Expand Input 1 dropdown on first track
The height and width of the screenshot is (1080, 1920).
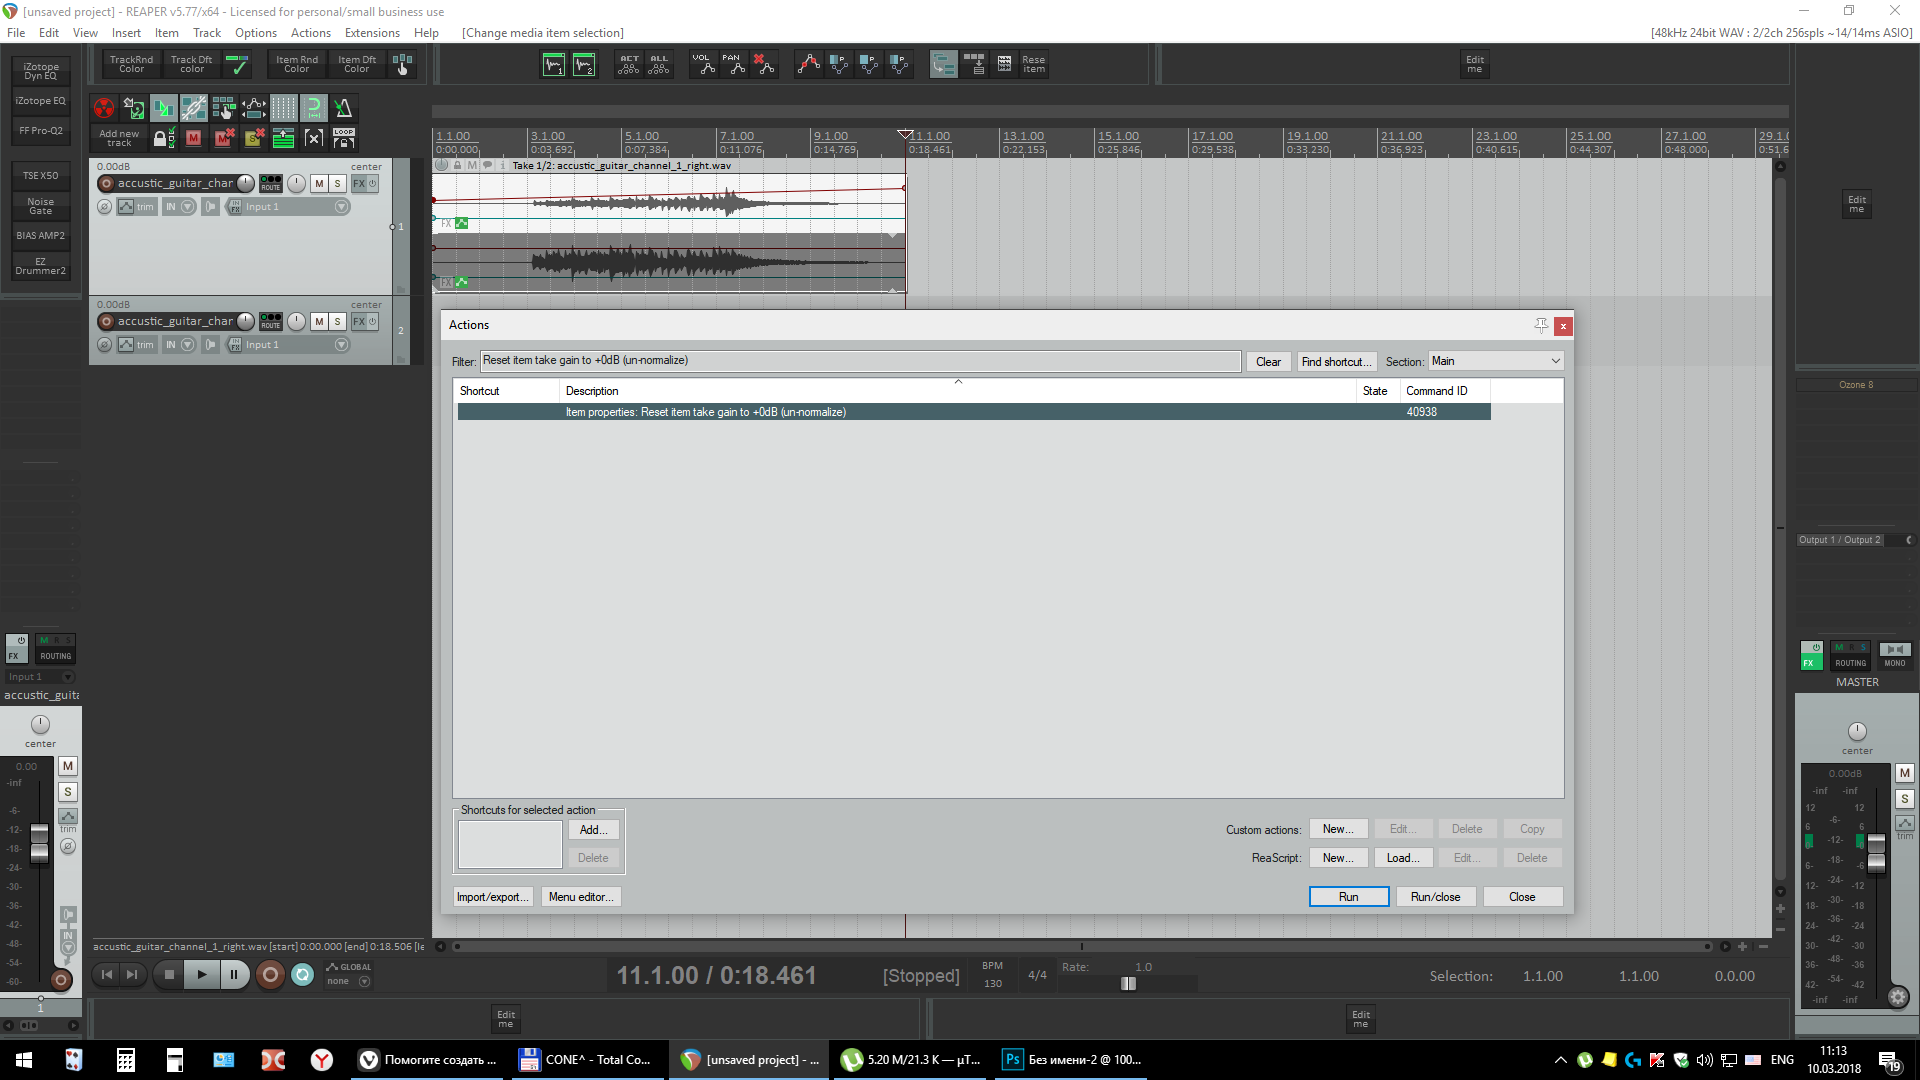tap(341, 207)
